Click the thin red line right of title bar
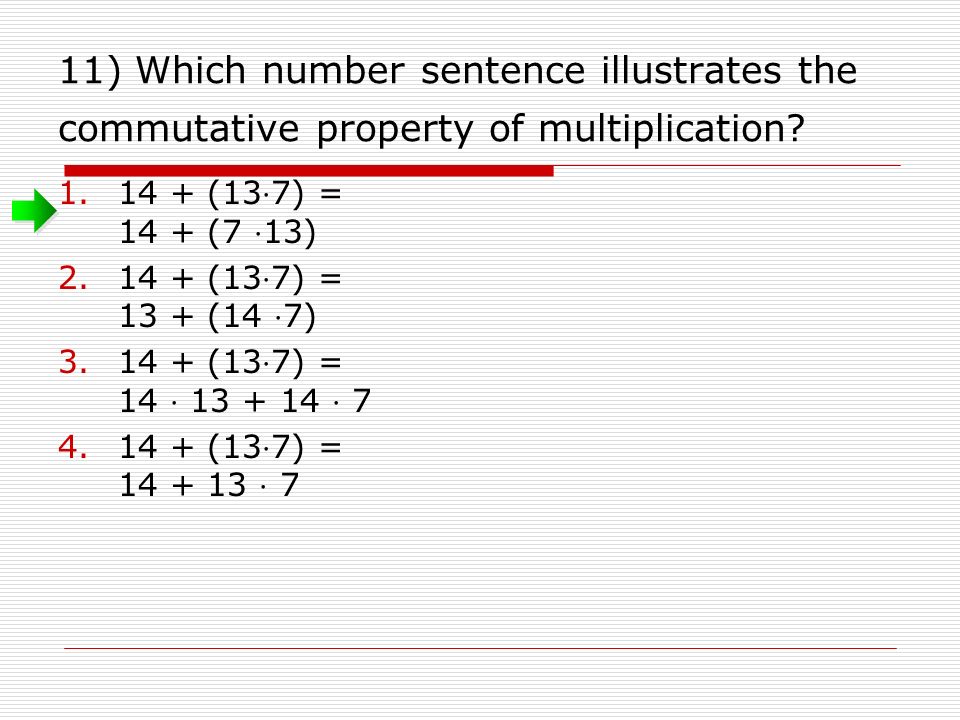This screenshot has height=720, width=960. [727, 165]
